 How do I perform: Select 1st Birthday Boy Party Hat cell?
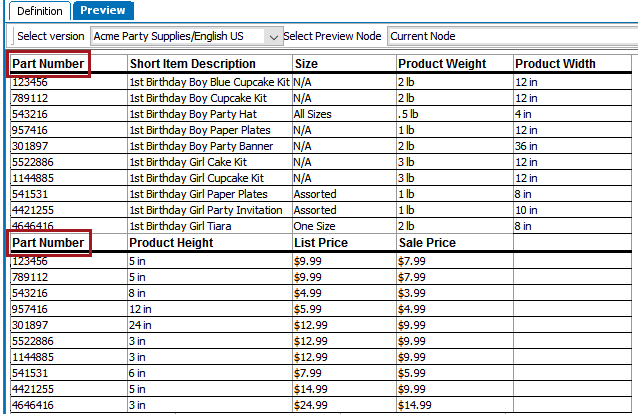coord(210,114)
